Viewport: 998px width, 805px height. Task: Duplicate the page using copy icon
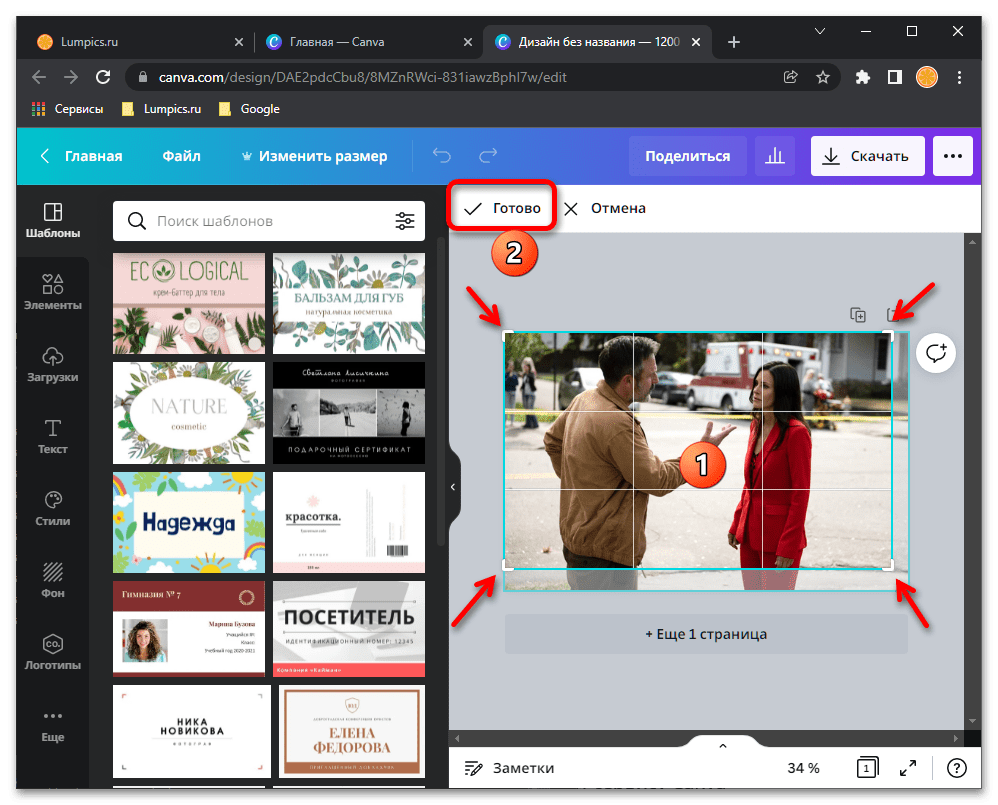click(x=858, y=315)
